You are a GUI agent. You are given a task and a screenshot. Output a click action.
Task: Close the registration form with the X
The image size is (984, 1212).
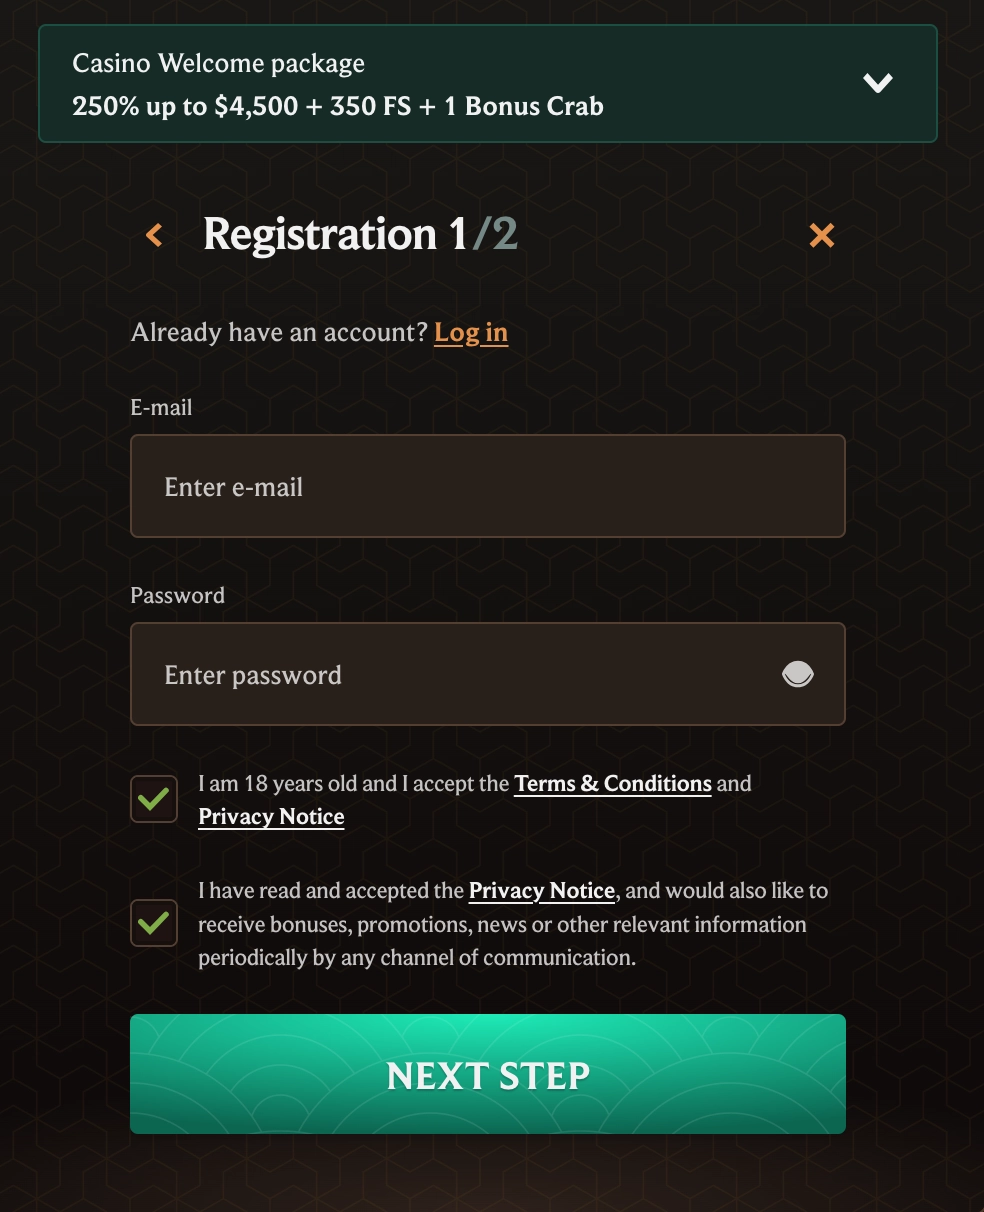click(x=821, y=235)
